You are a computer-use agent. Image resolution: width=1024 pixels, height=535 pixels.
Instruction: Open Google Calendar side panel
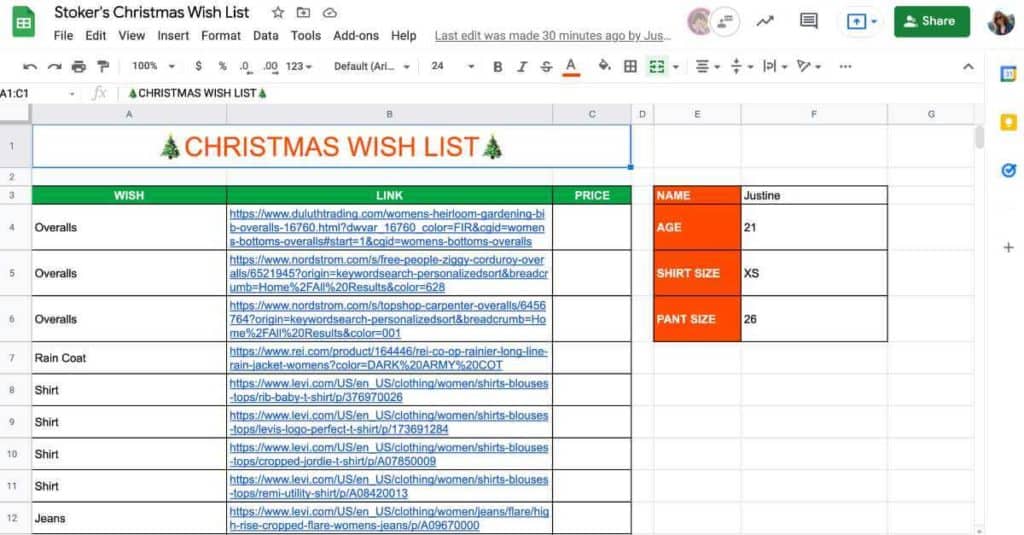1008,74
